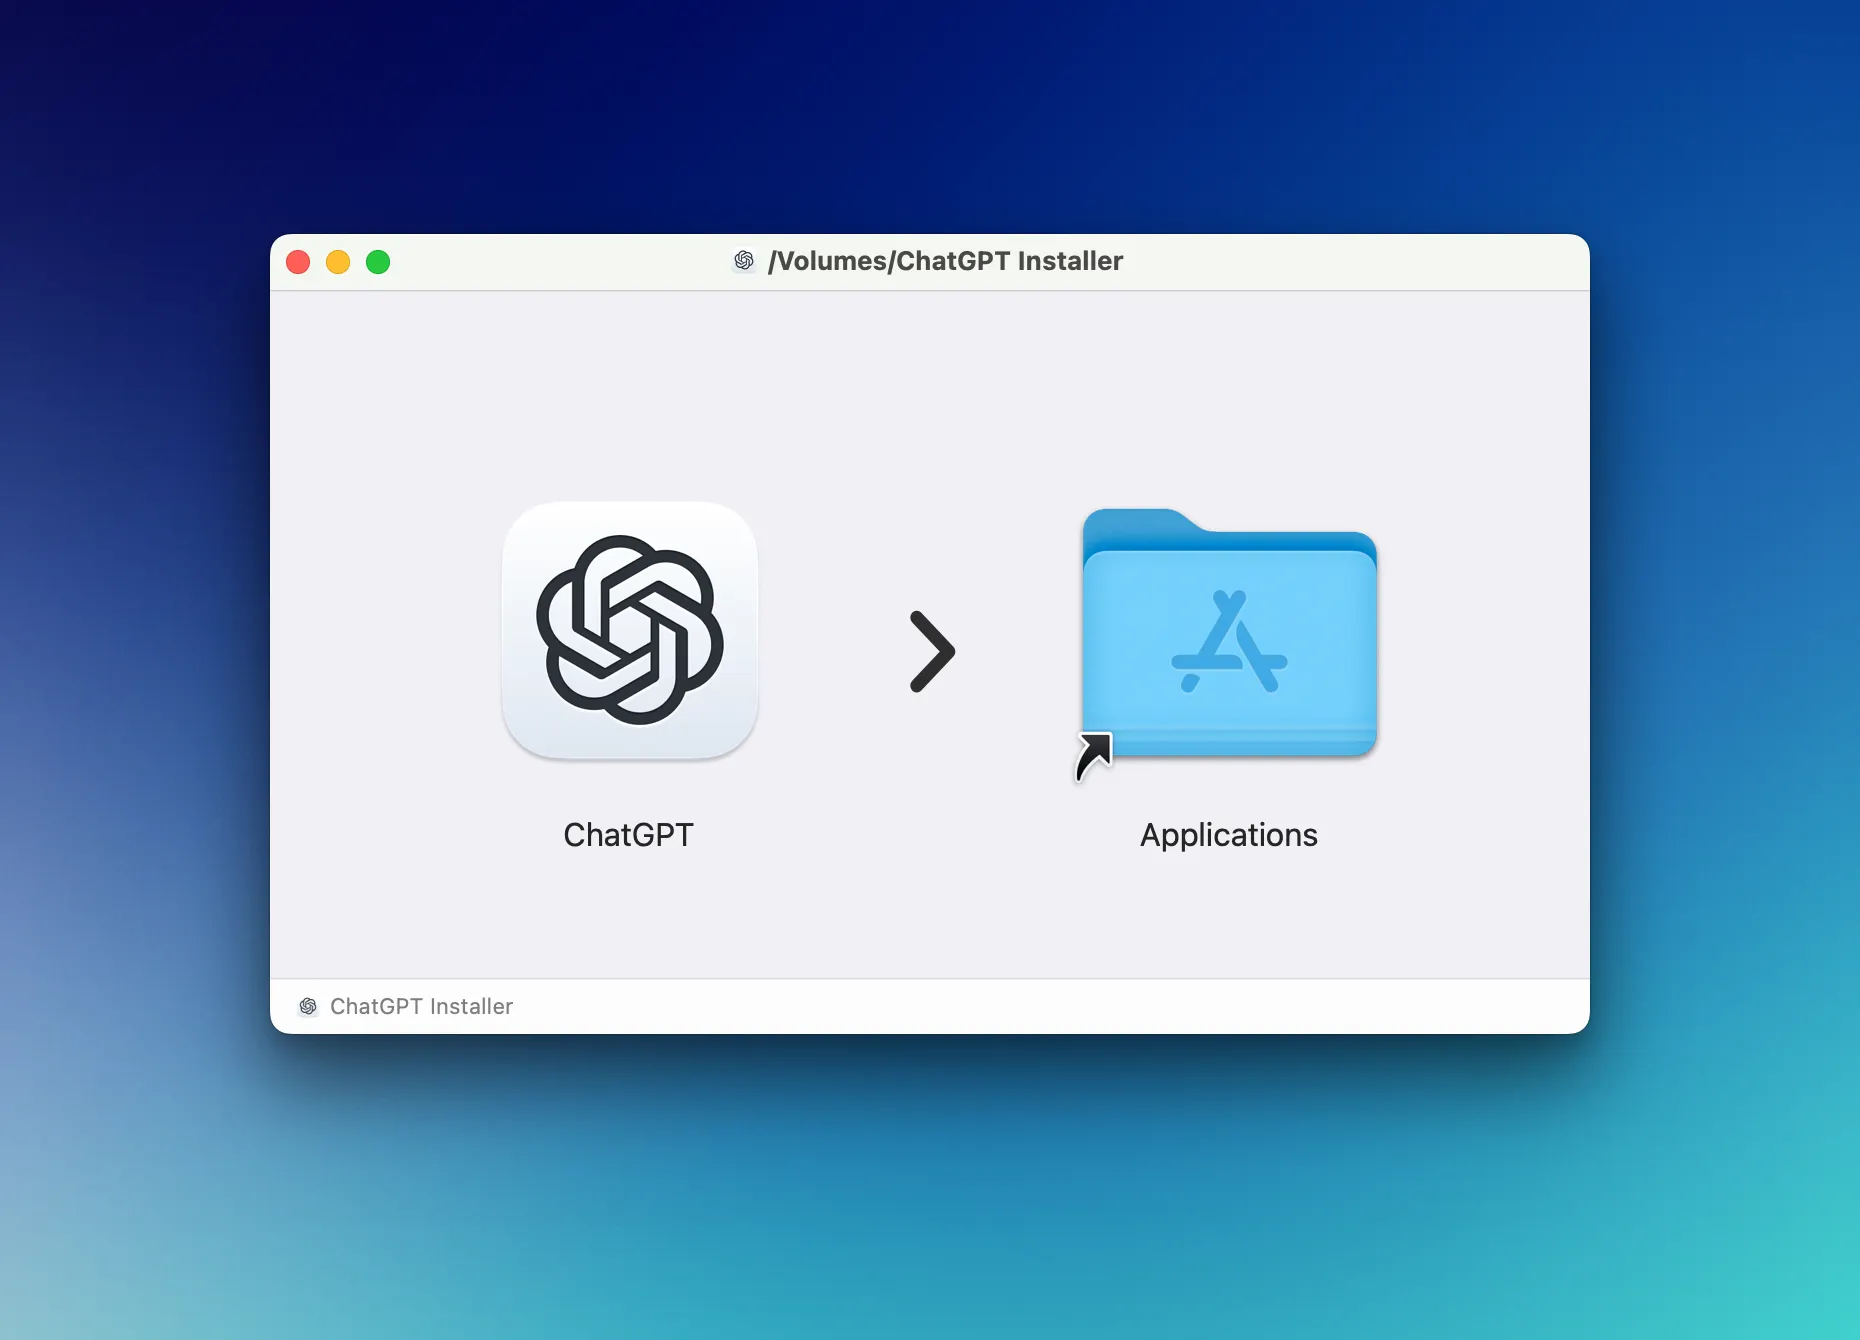Click the ChatGPT logo in the title bar
The width and height of the screenshot is (1860, 1340).
point(744,261)
